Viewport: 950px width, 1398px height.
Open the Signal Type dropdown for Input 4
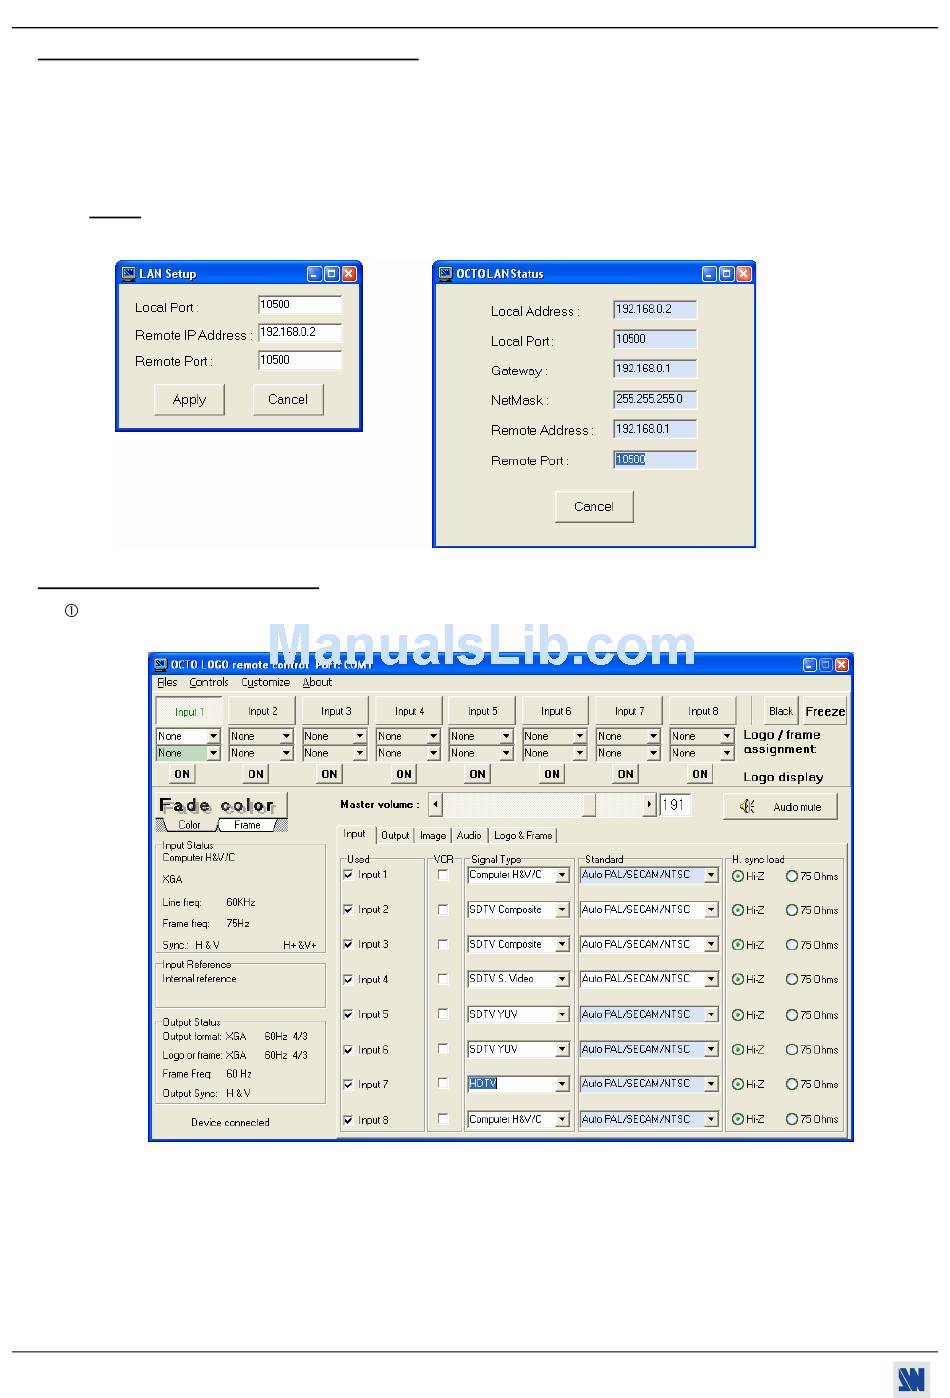point(562,979)
